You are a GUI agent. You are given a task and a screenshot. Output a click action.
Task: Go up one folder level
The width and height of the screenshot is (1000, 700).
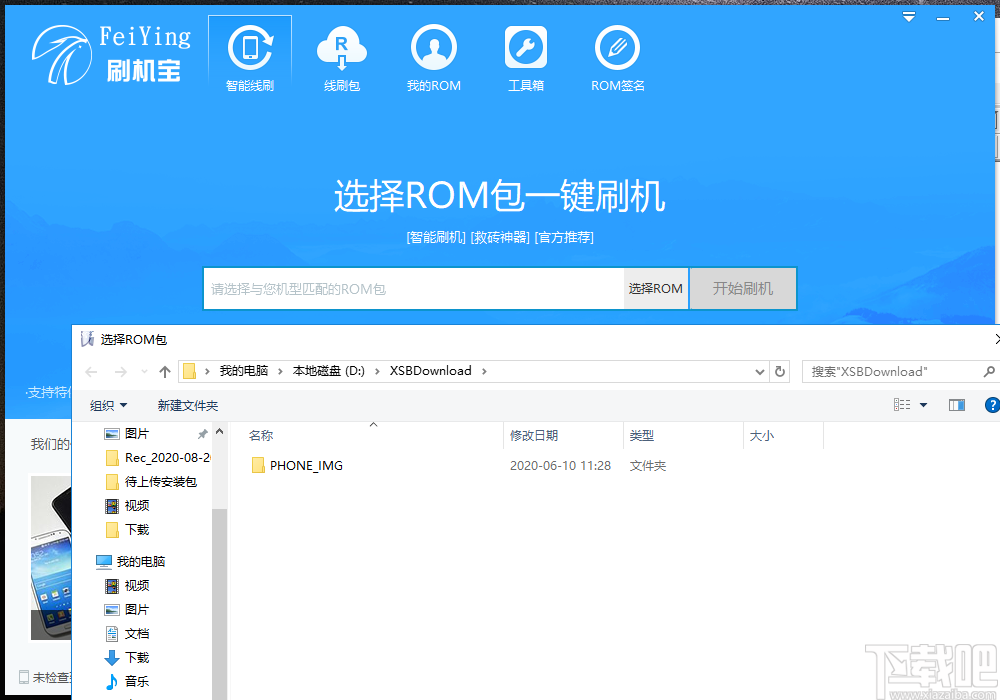click(165, 371)
